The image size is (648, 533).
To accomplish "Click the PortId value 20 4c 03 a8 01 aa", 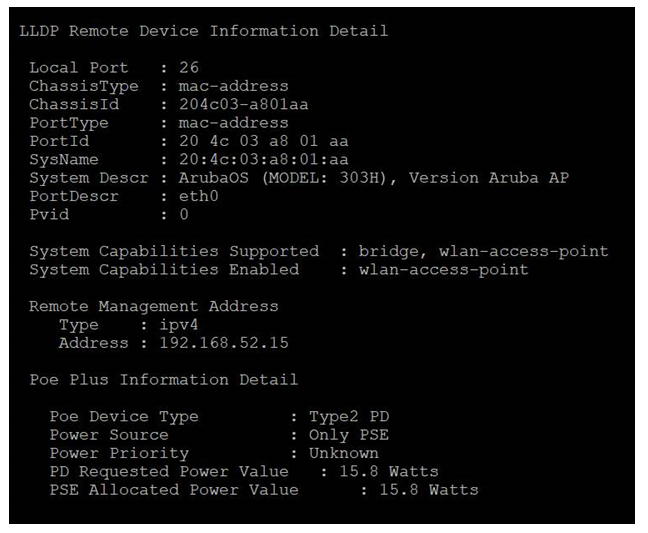I will (264, 141).
